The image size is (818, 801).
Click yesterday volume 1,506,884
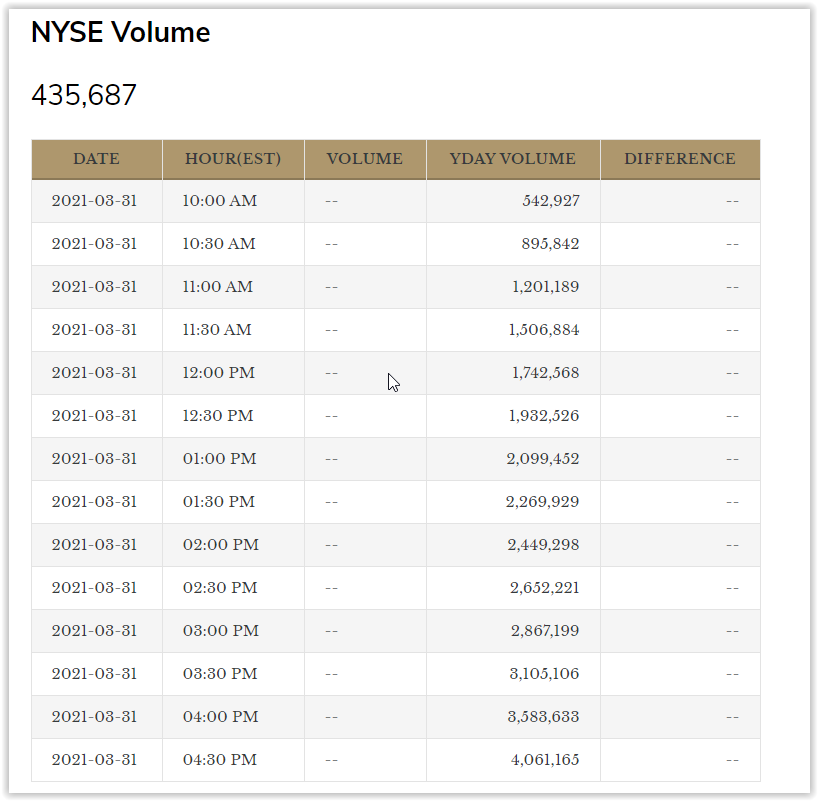544,330
